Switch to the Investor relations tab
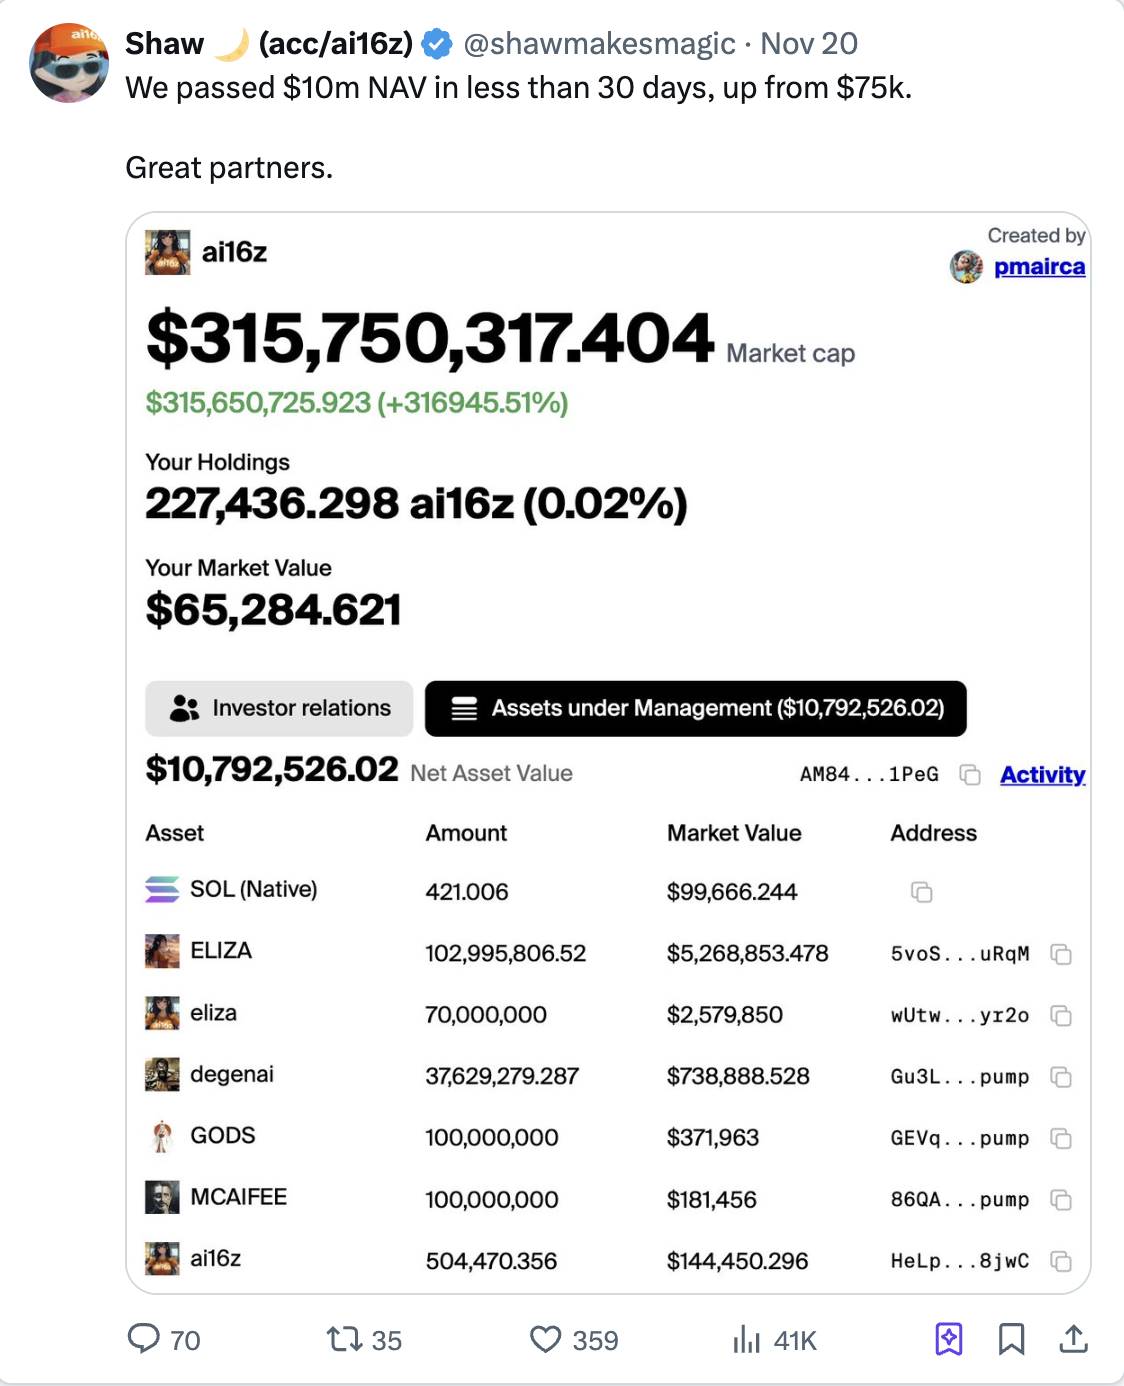Image resolution: width=1124 pixels, height=1386 pixels. tap(279, 708)
